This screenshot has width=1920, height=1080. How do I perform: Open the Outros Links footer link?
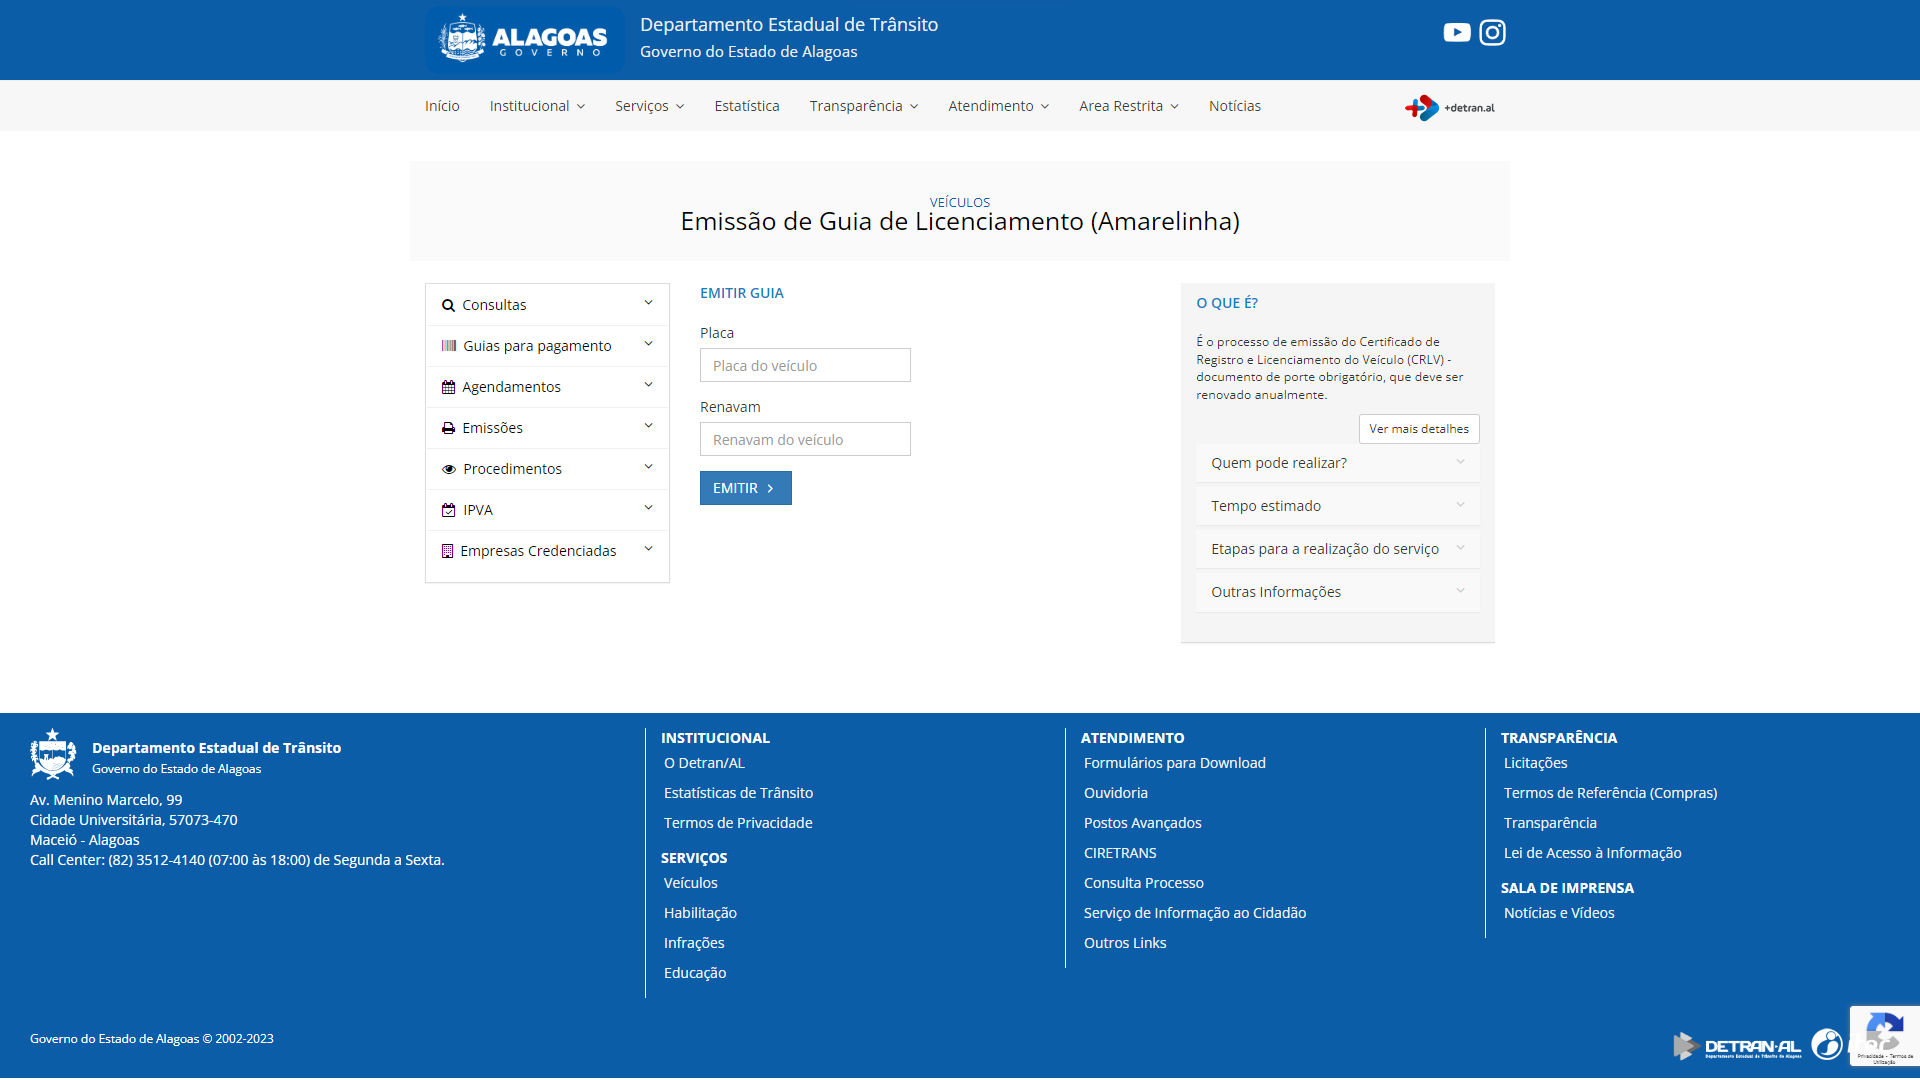(1125, 943)
